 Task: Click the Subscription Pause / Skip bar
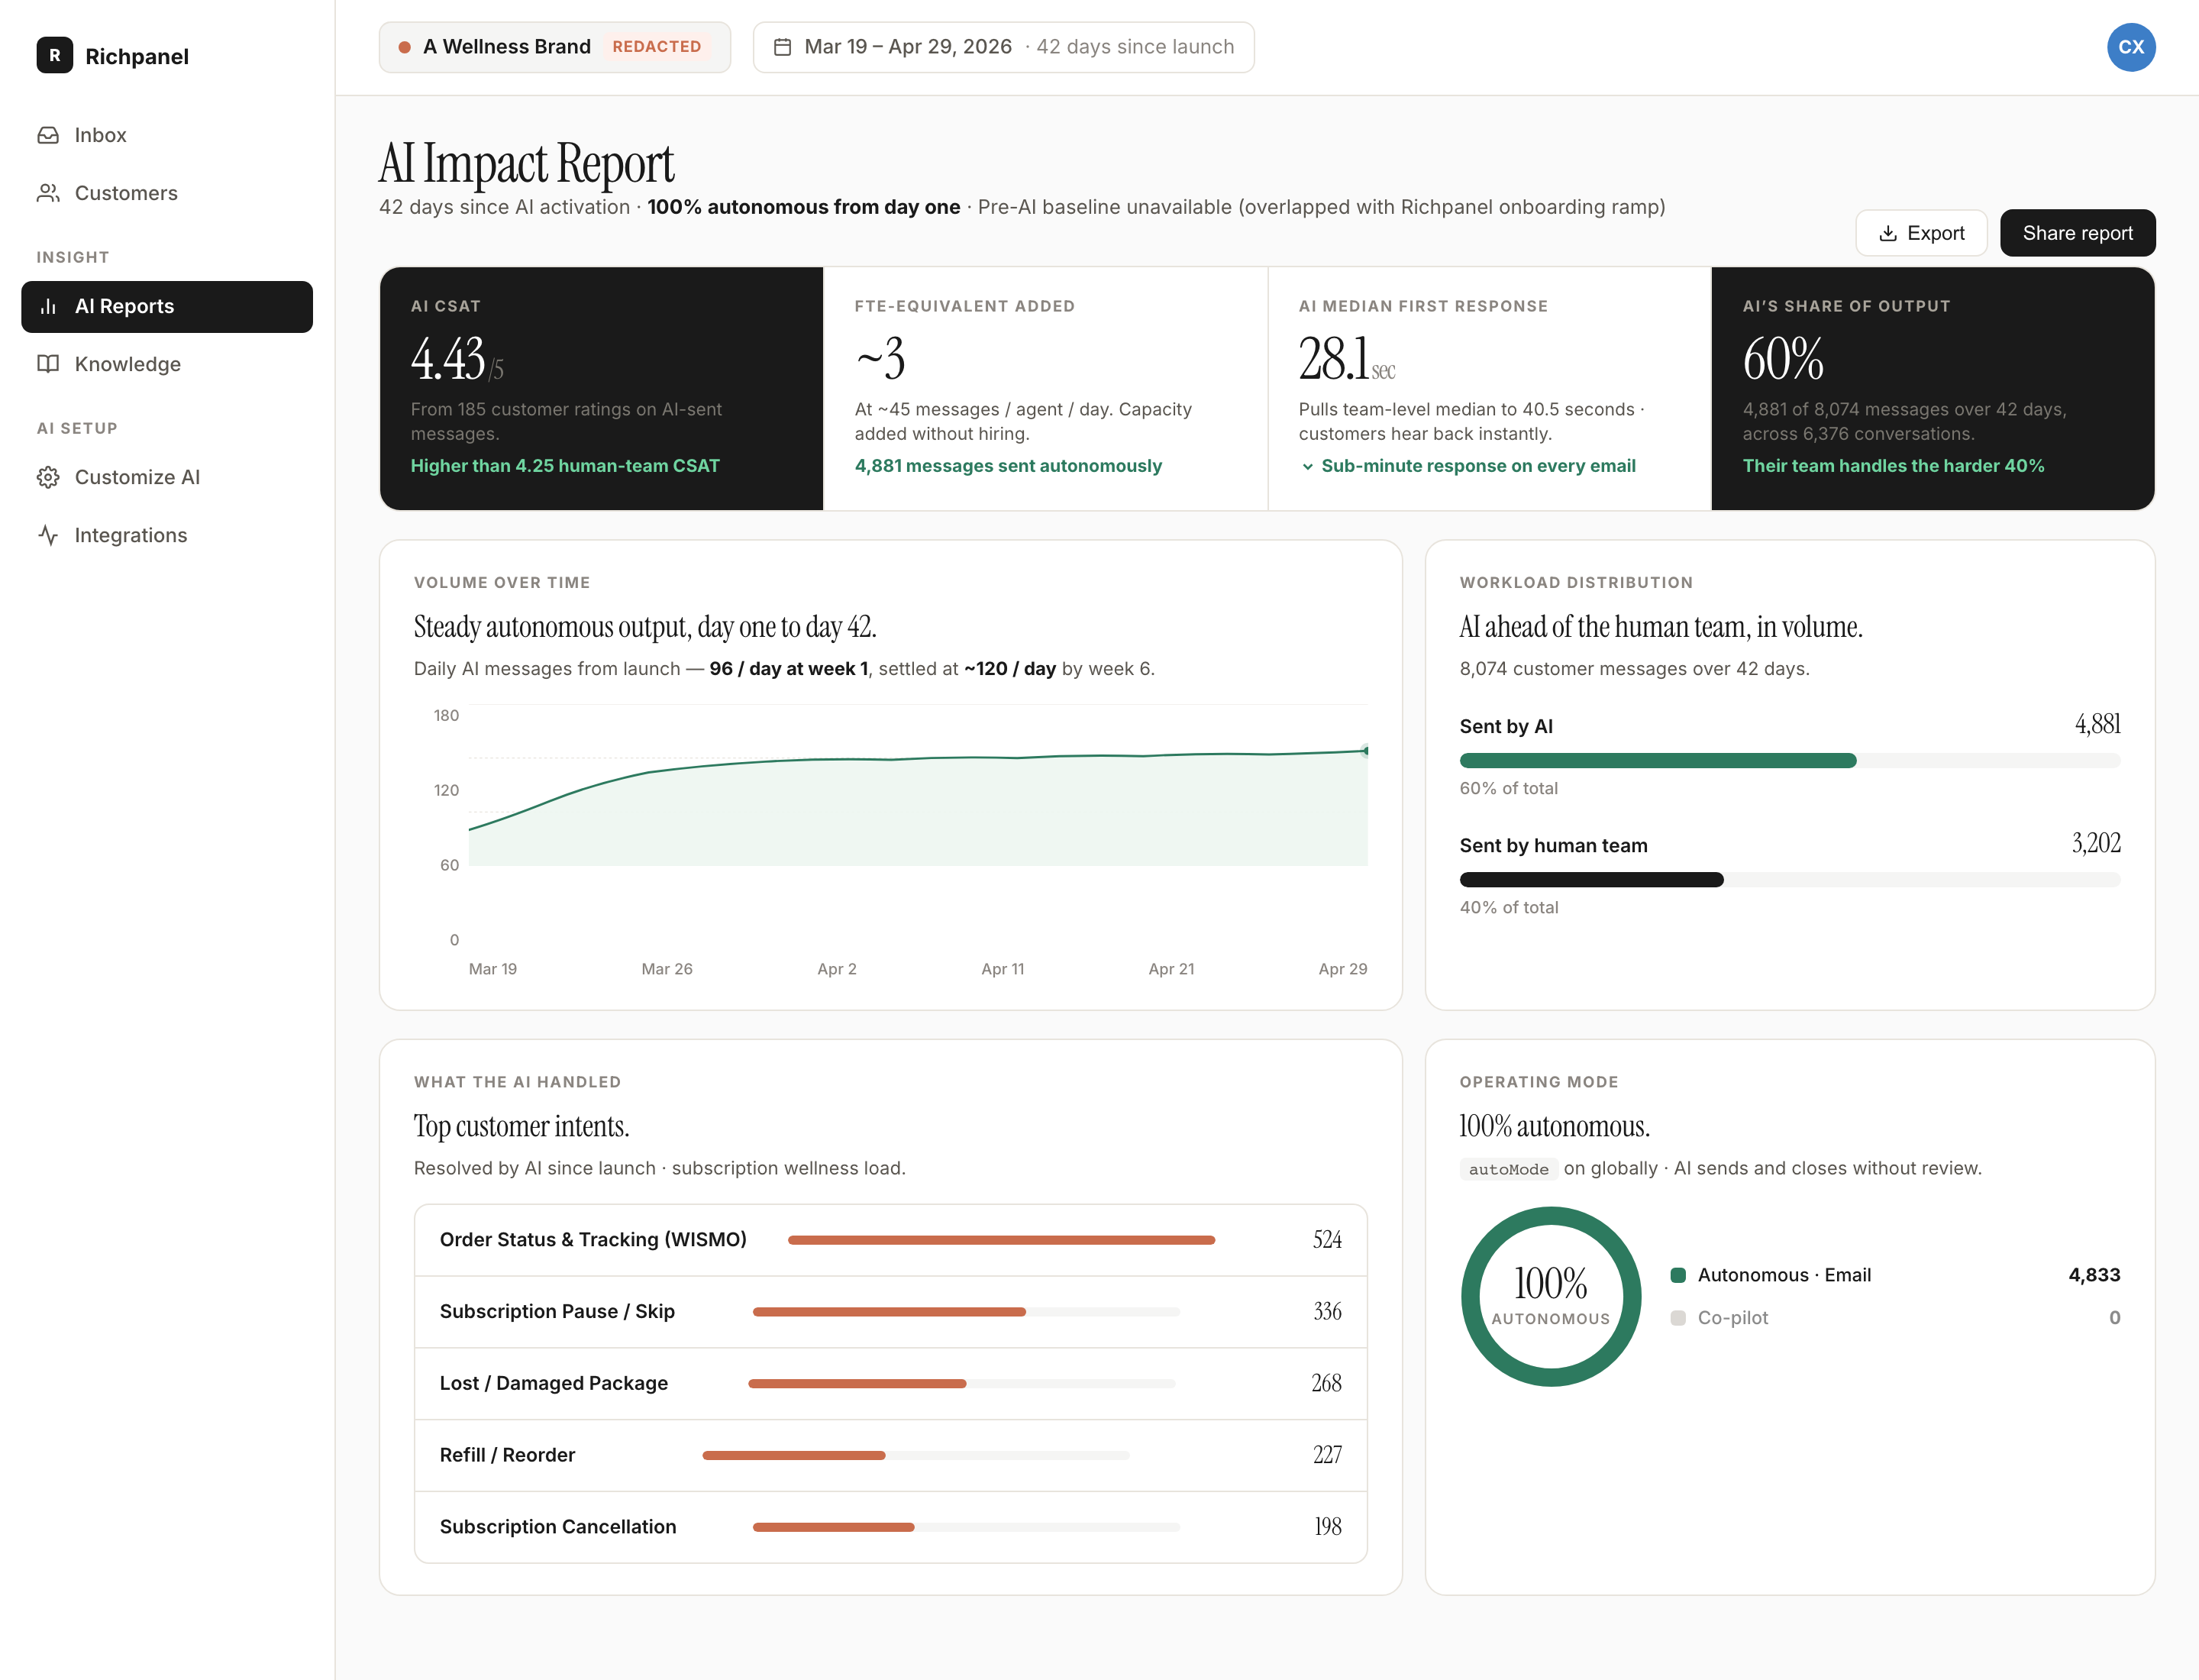click(x=966, y=1312)
